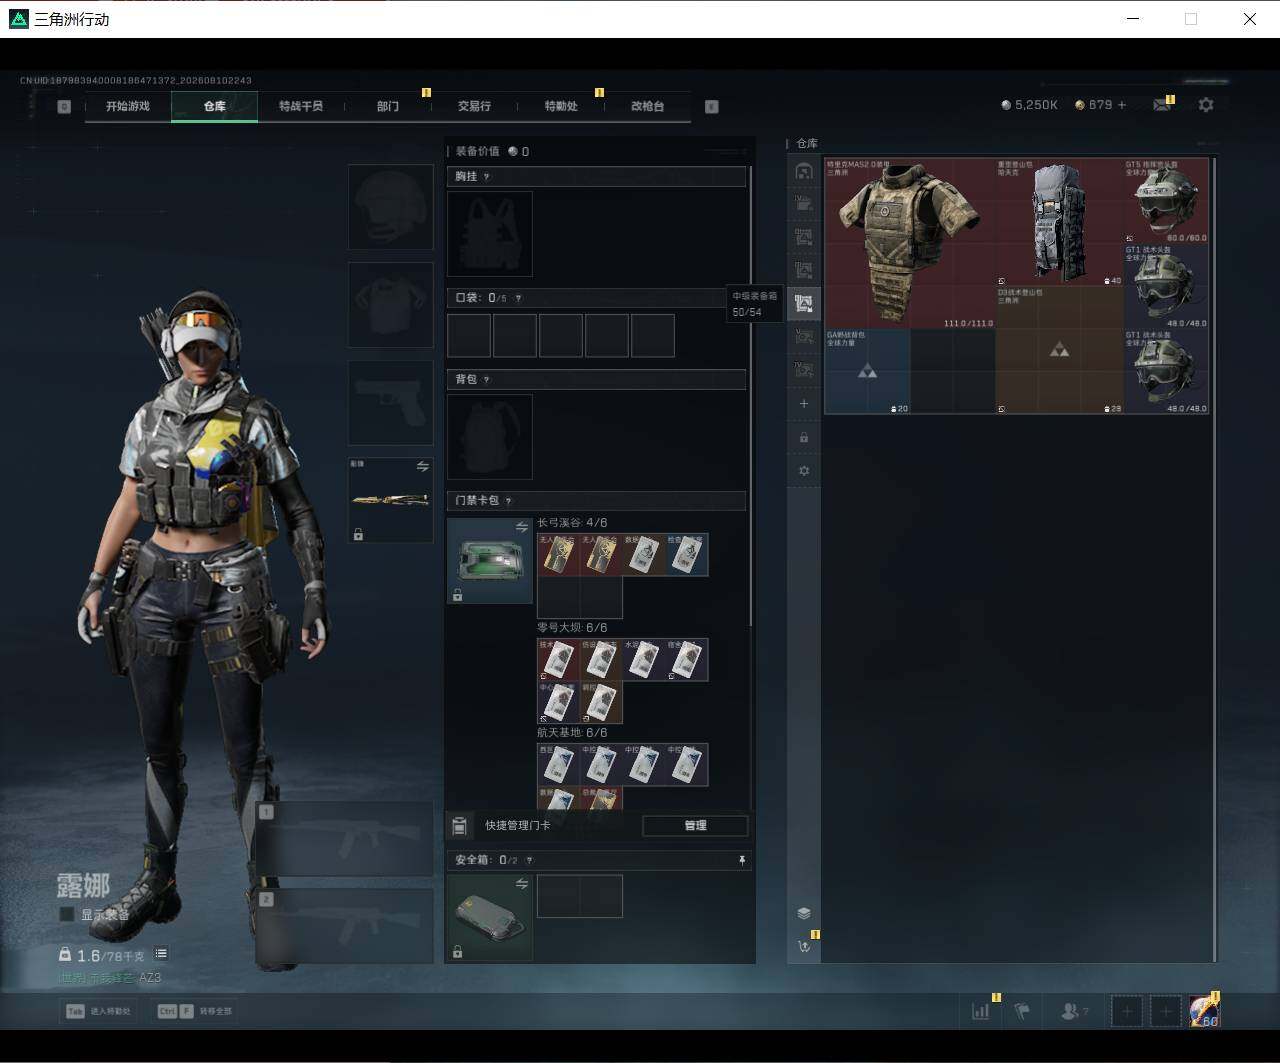Click the stack layers icon in storage sidebar

(804, 913)
